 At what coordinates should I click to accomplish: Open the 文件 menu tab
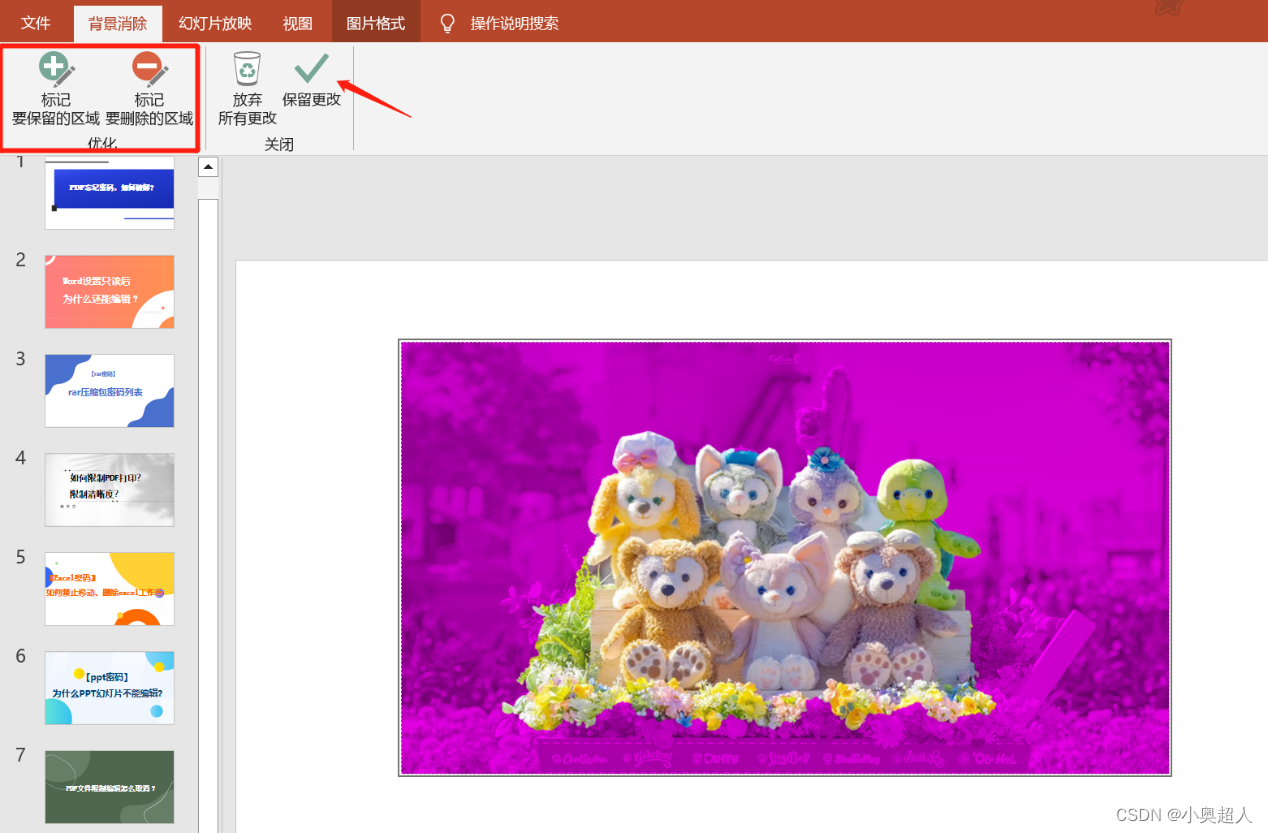point(36,23)
